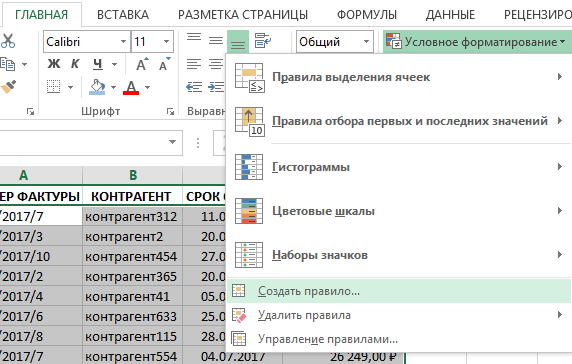Screen dimensions: 572x364
Task: Toggle underline Ч formatting
Action: pyautogui.click(x=97, y=64)
